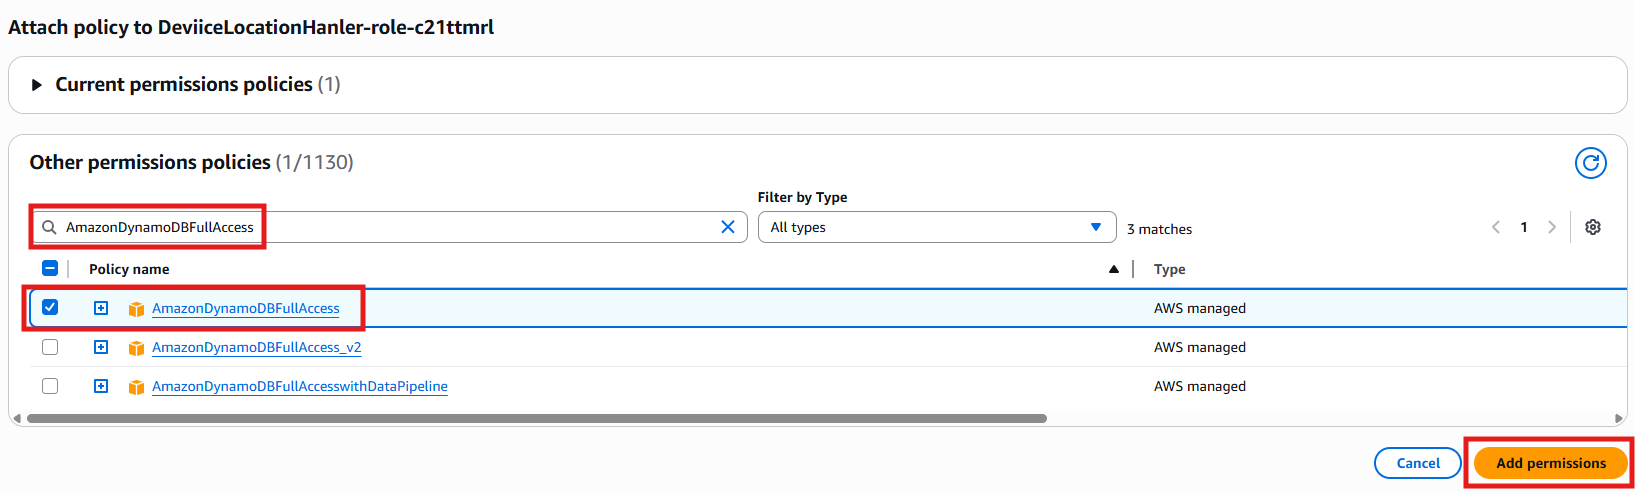Viewport: 1635px width, 492px height.
Task: Click the Add permissions button
Action: click(1550, 463)
